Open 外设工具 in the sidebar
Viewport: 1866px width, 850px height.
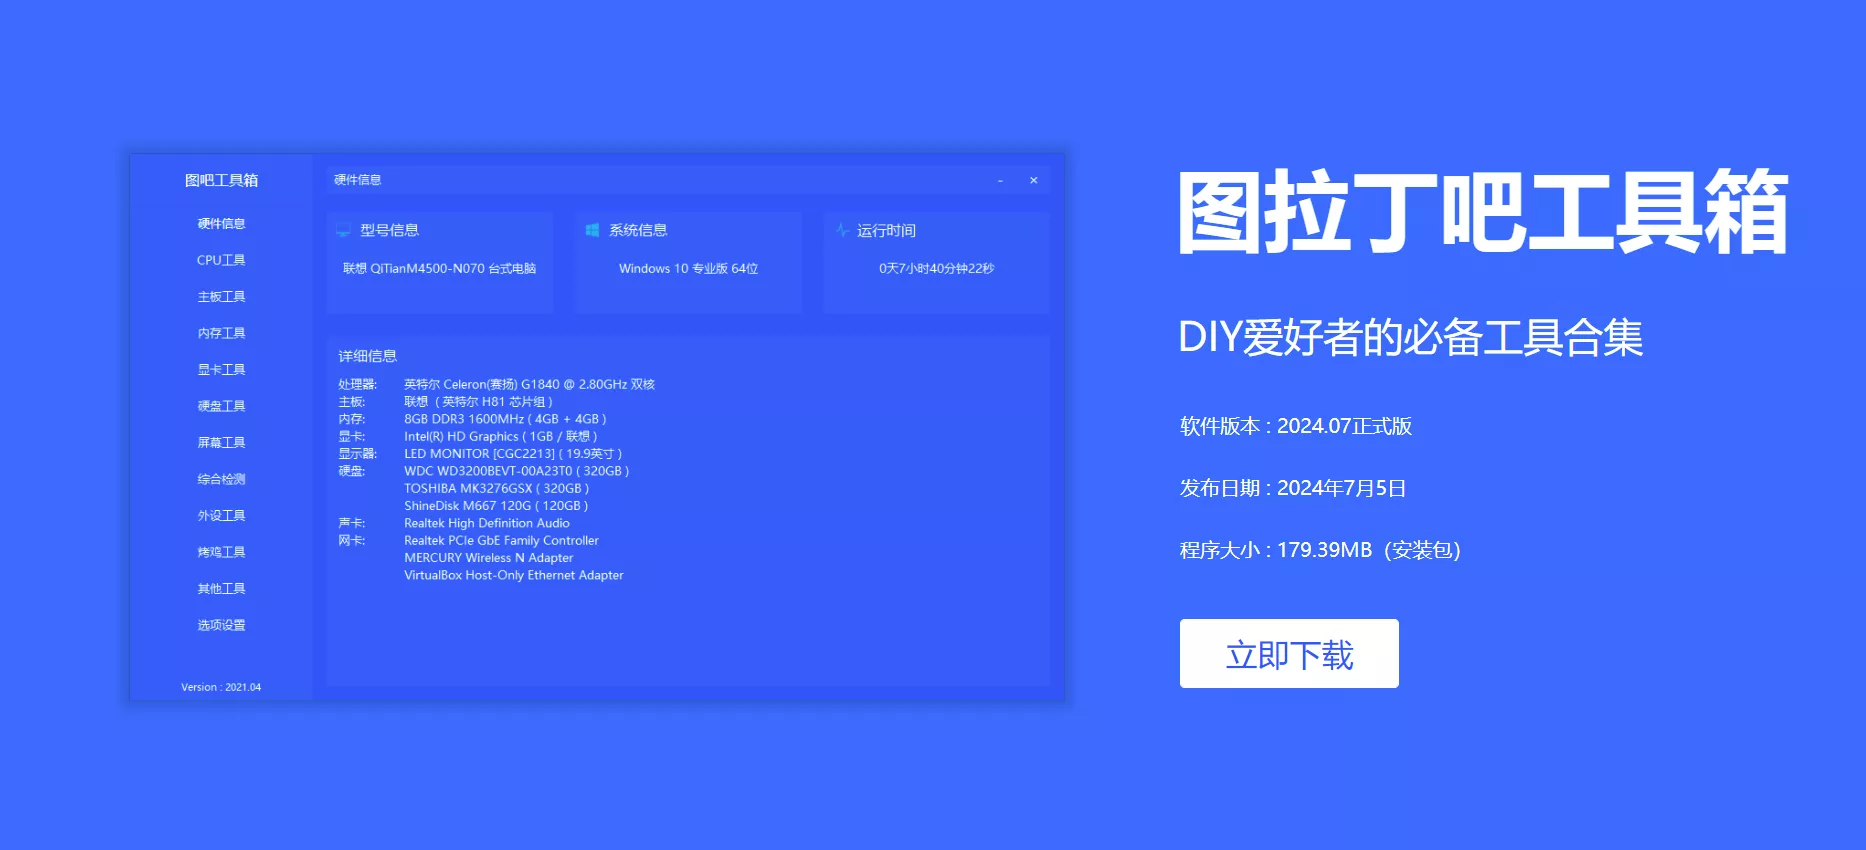coord(221,516)
